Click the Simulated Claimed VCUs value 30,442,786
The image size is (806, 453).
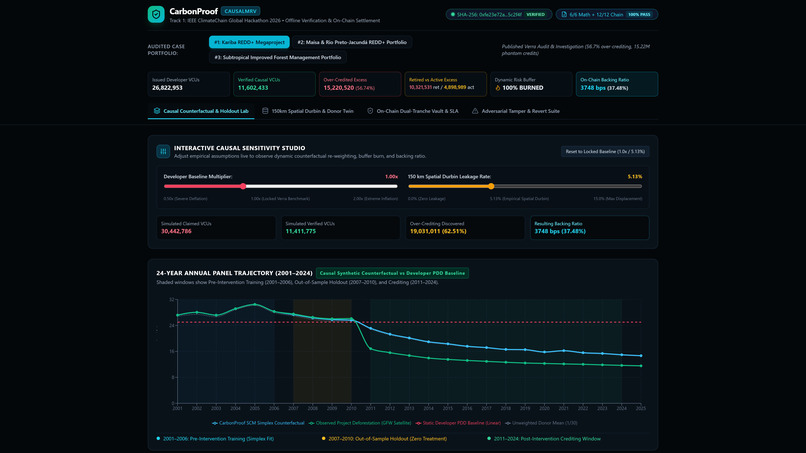pyautogui.click(x=176, y=231)
